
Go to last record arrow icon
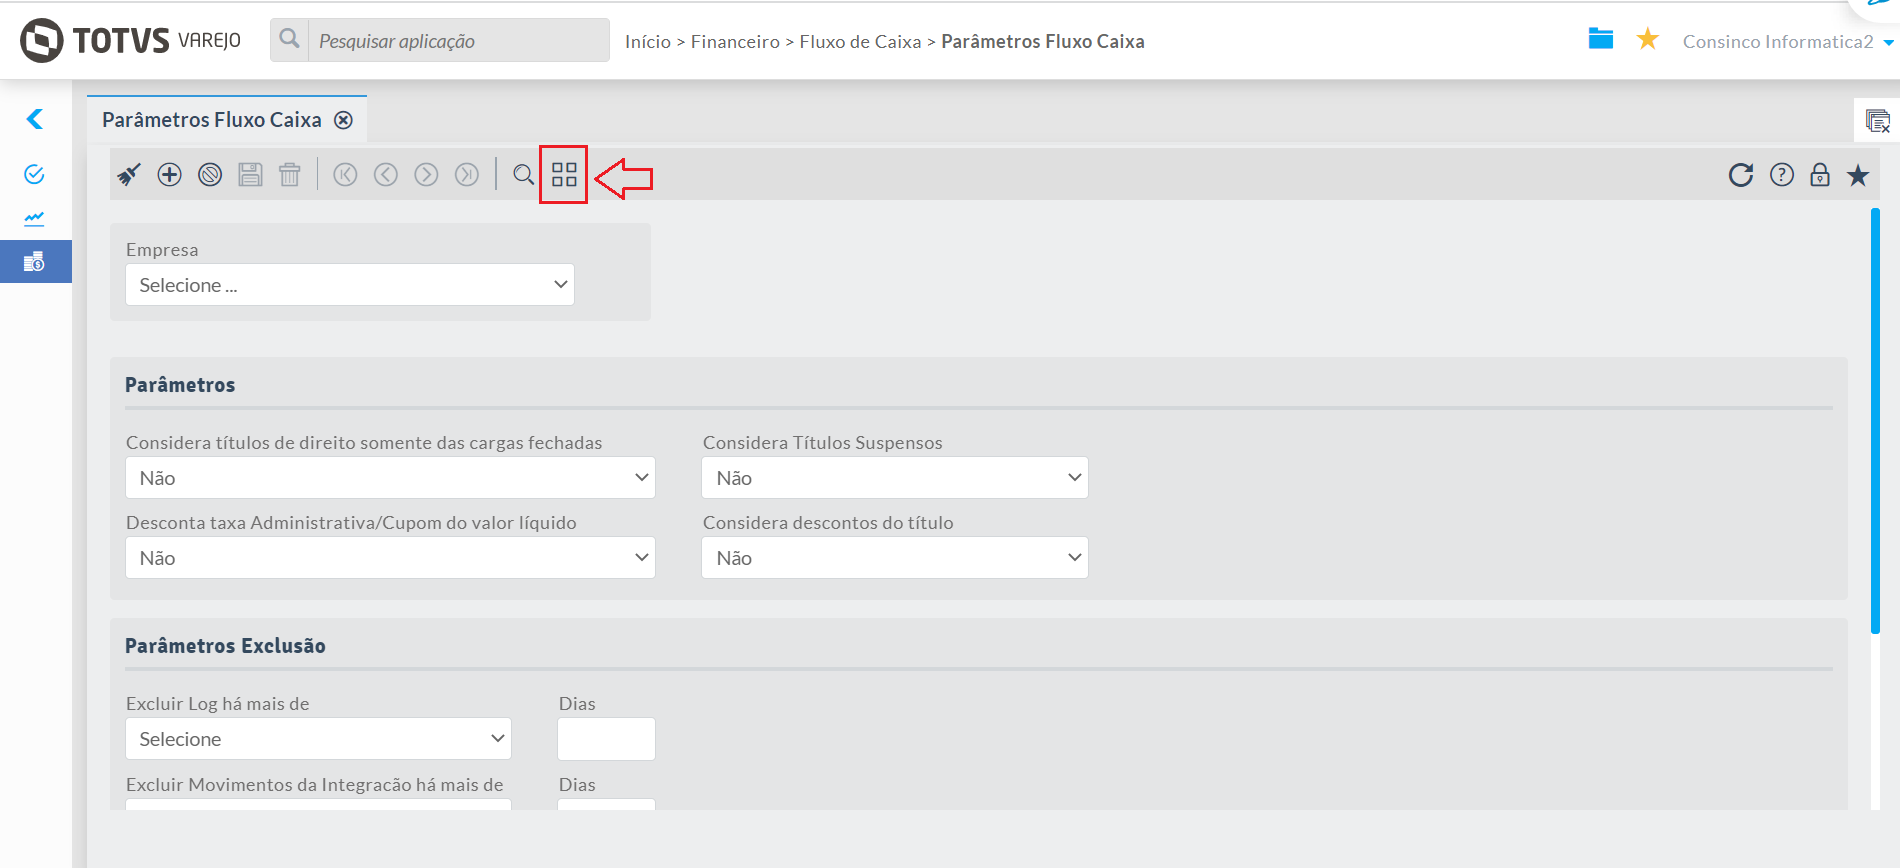click(467, 175)
